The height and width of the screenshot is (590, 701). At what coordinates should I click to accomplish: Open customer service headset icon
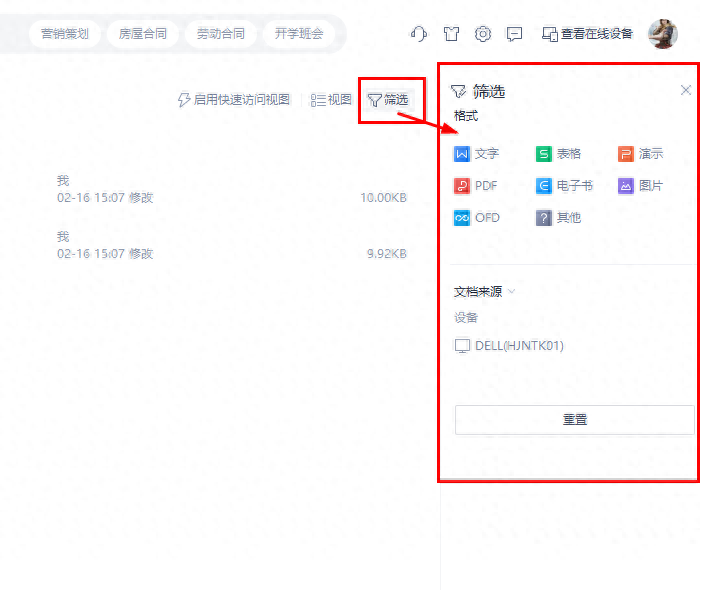418,34
